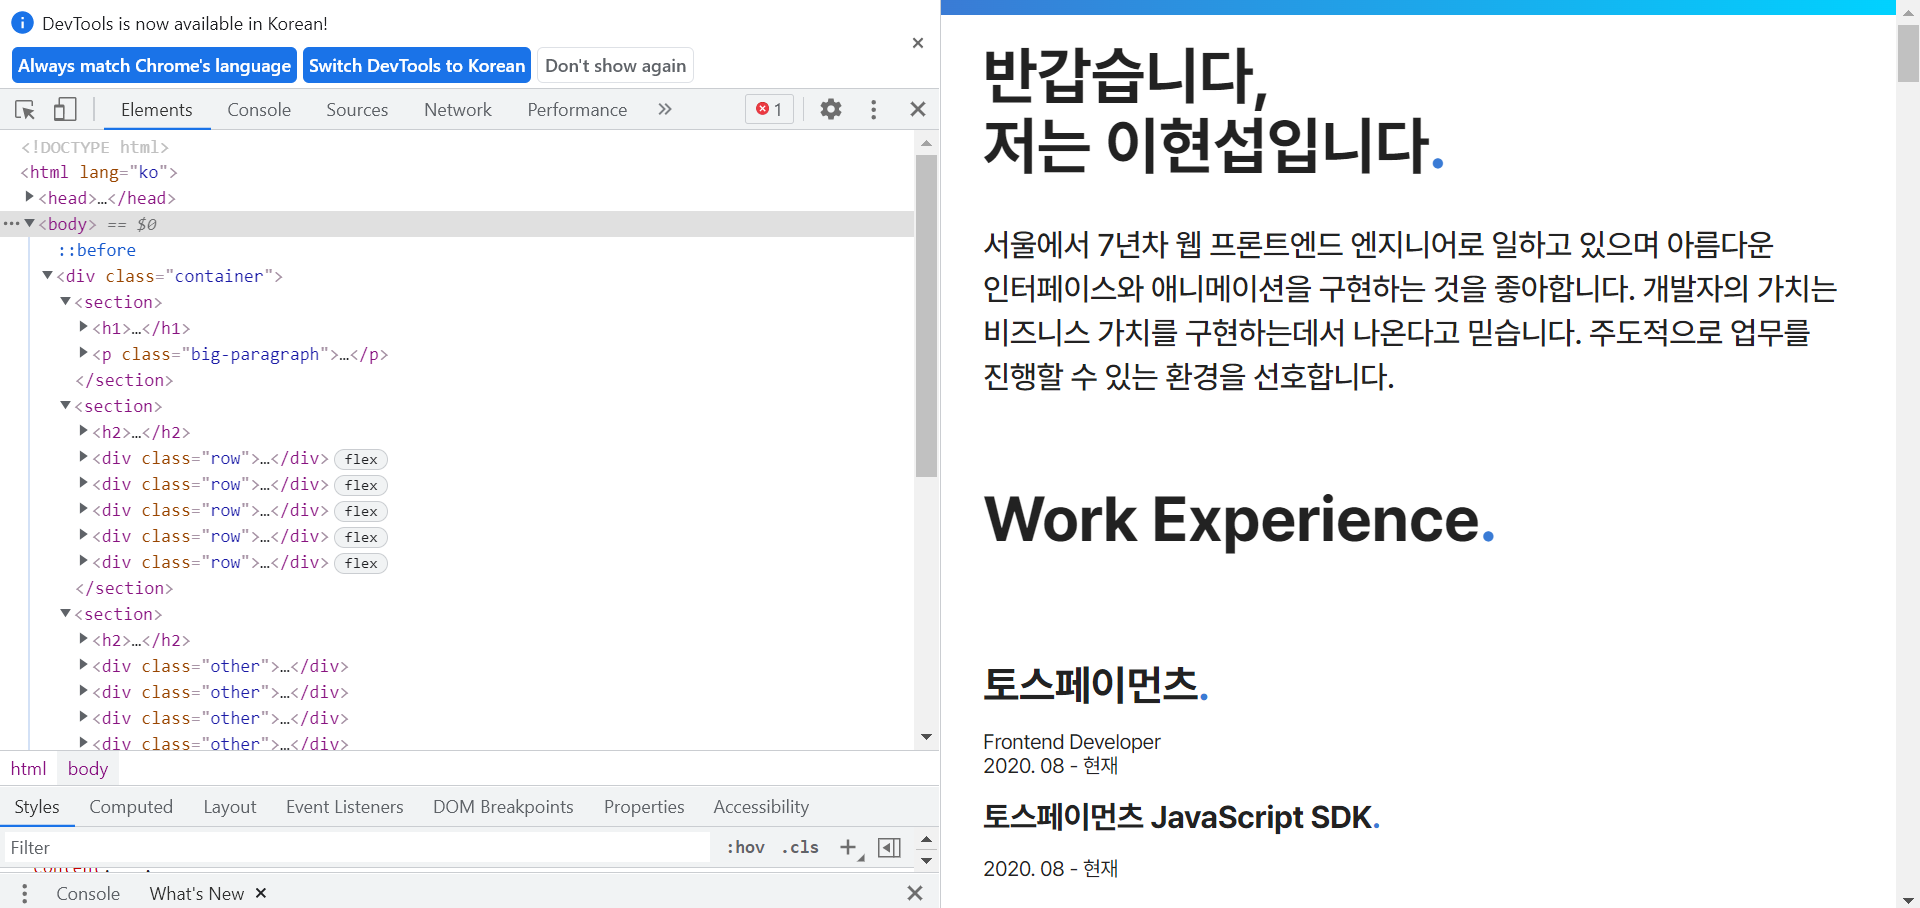
Task: Click Always match Chrome's language
Action: click(x=154, y=66)
